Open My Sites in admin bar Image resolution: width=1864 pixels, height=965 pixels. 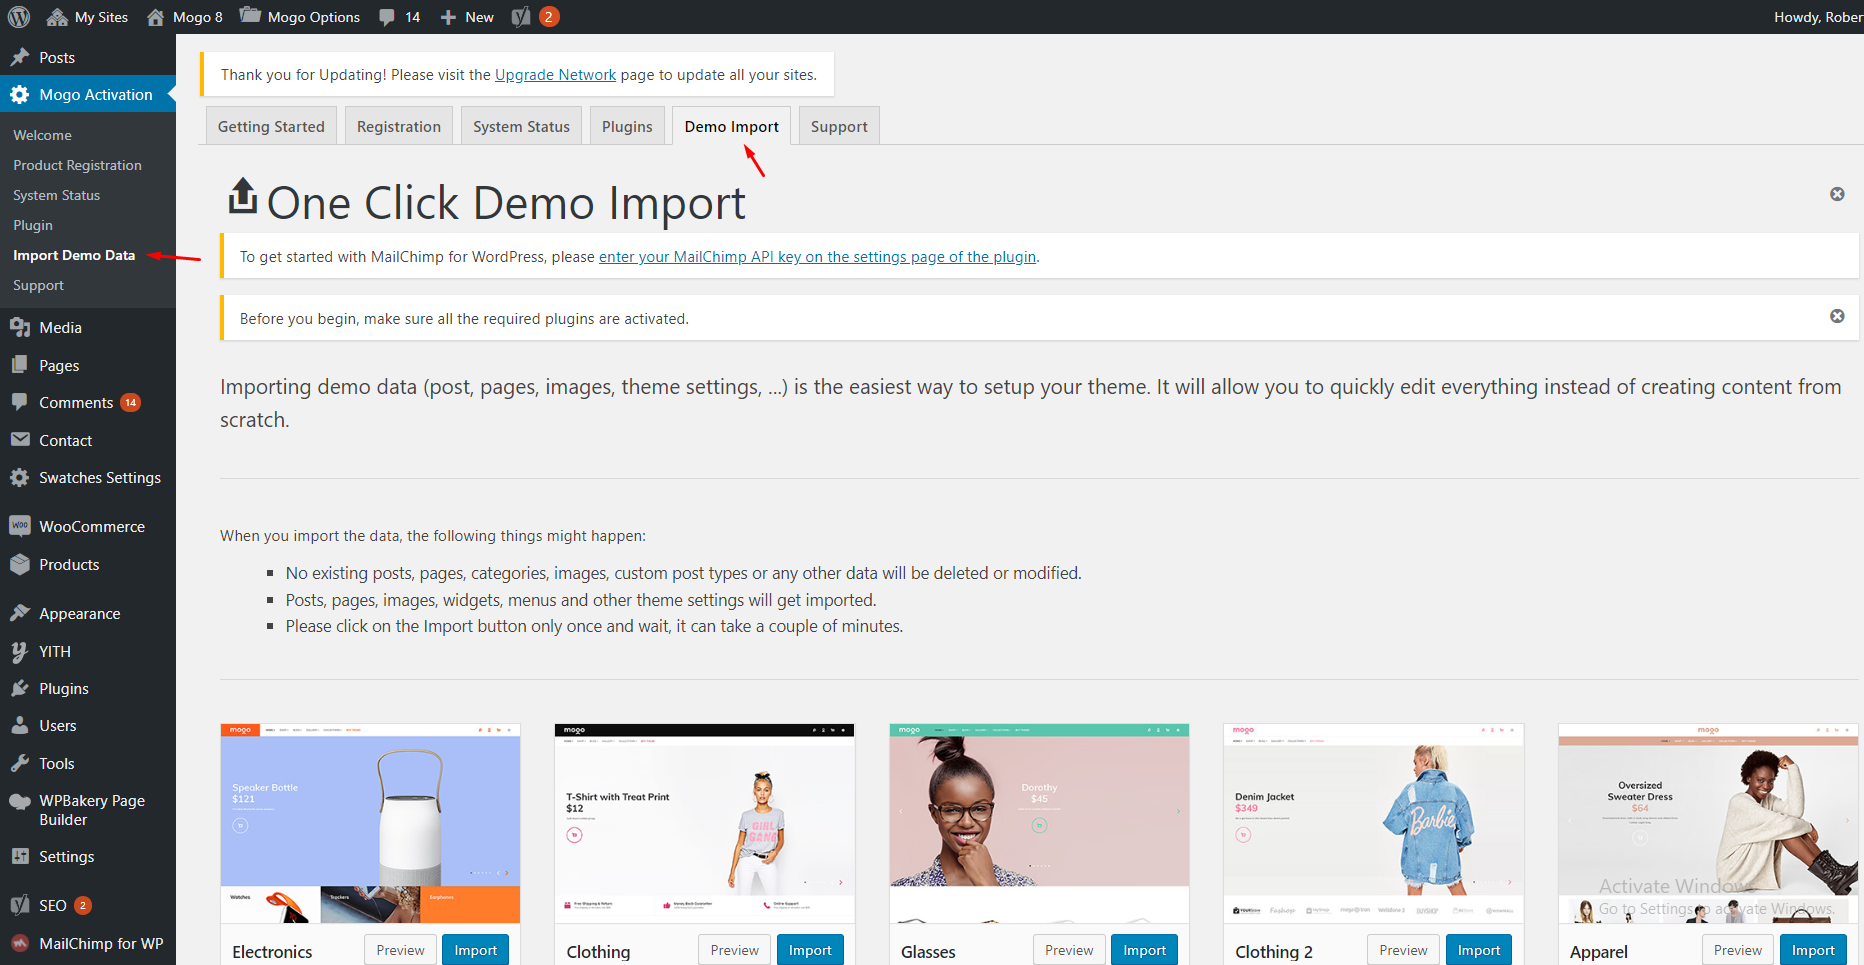87,17
